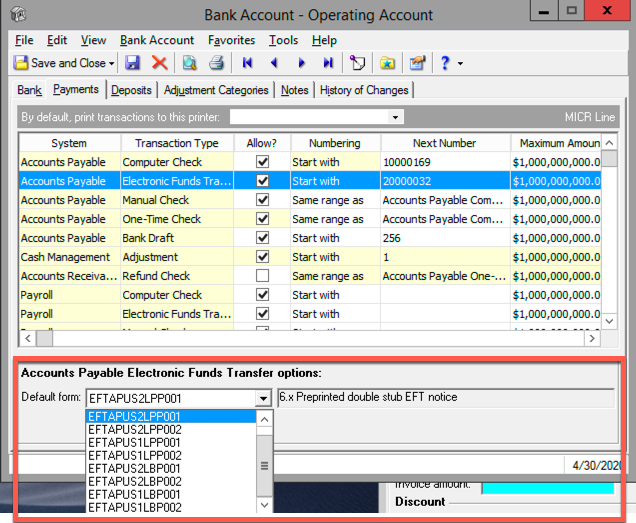Image resolution: width=636 pixels, height=523 pixels.
Task: Click the application icon in title bar
Action: point(18,14)
